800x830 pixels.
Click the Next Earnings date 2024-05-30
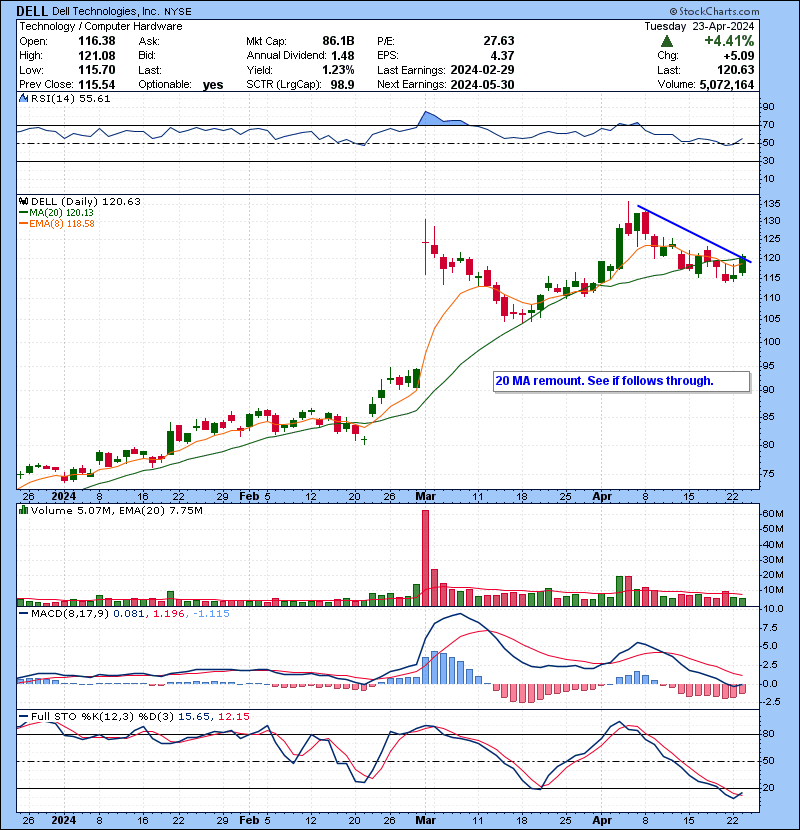(x=482, y=84)
